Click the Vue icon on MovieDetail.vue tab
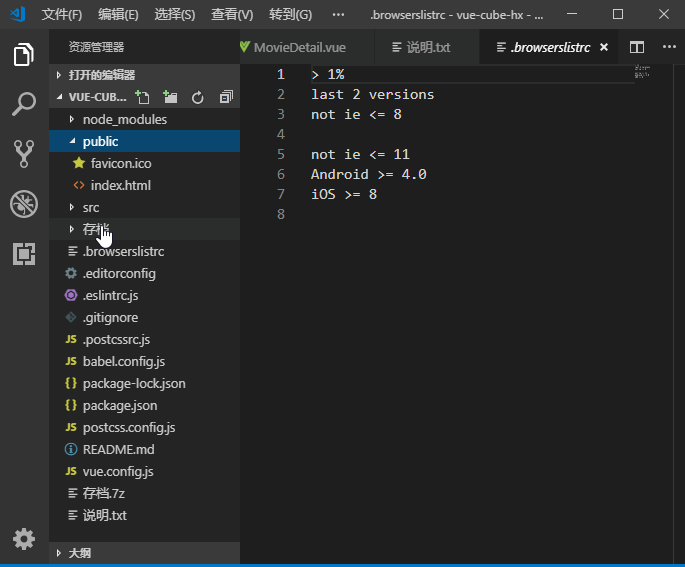685x567 pixels. 245,47
